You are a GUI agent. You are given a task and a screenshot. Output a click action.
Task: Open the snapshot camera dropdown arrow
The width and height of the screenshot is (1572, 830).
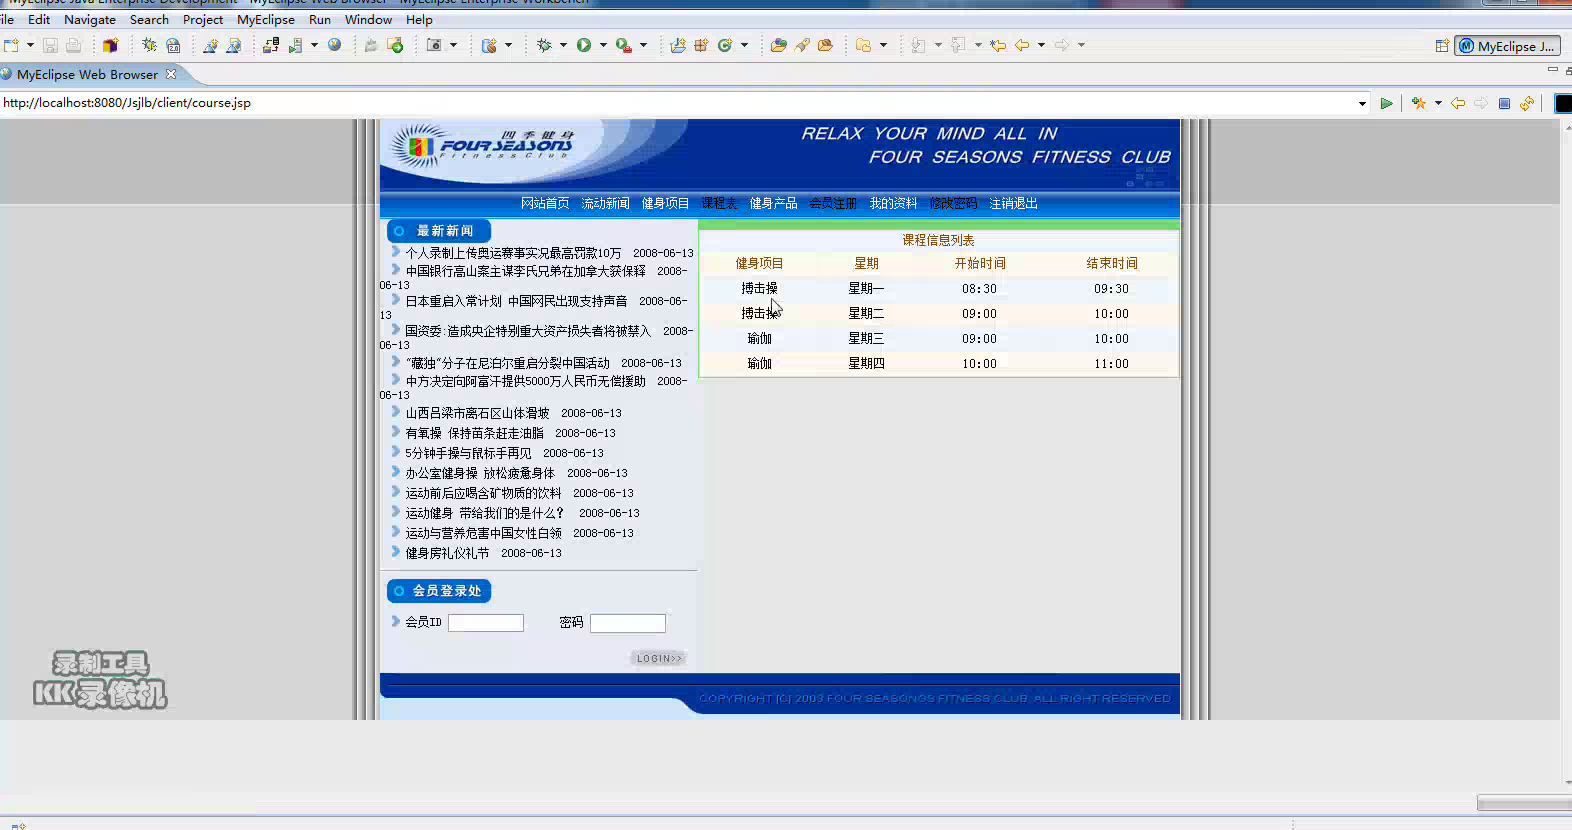453,45
